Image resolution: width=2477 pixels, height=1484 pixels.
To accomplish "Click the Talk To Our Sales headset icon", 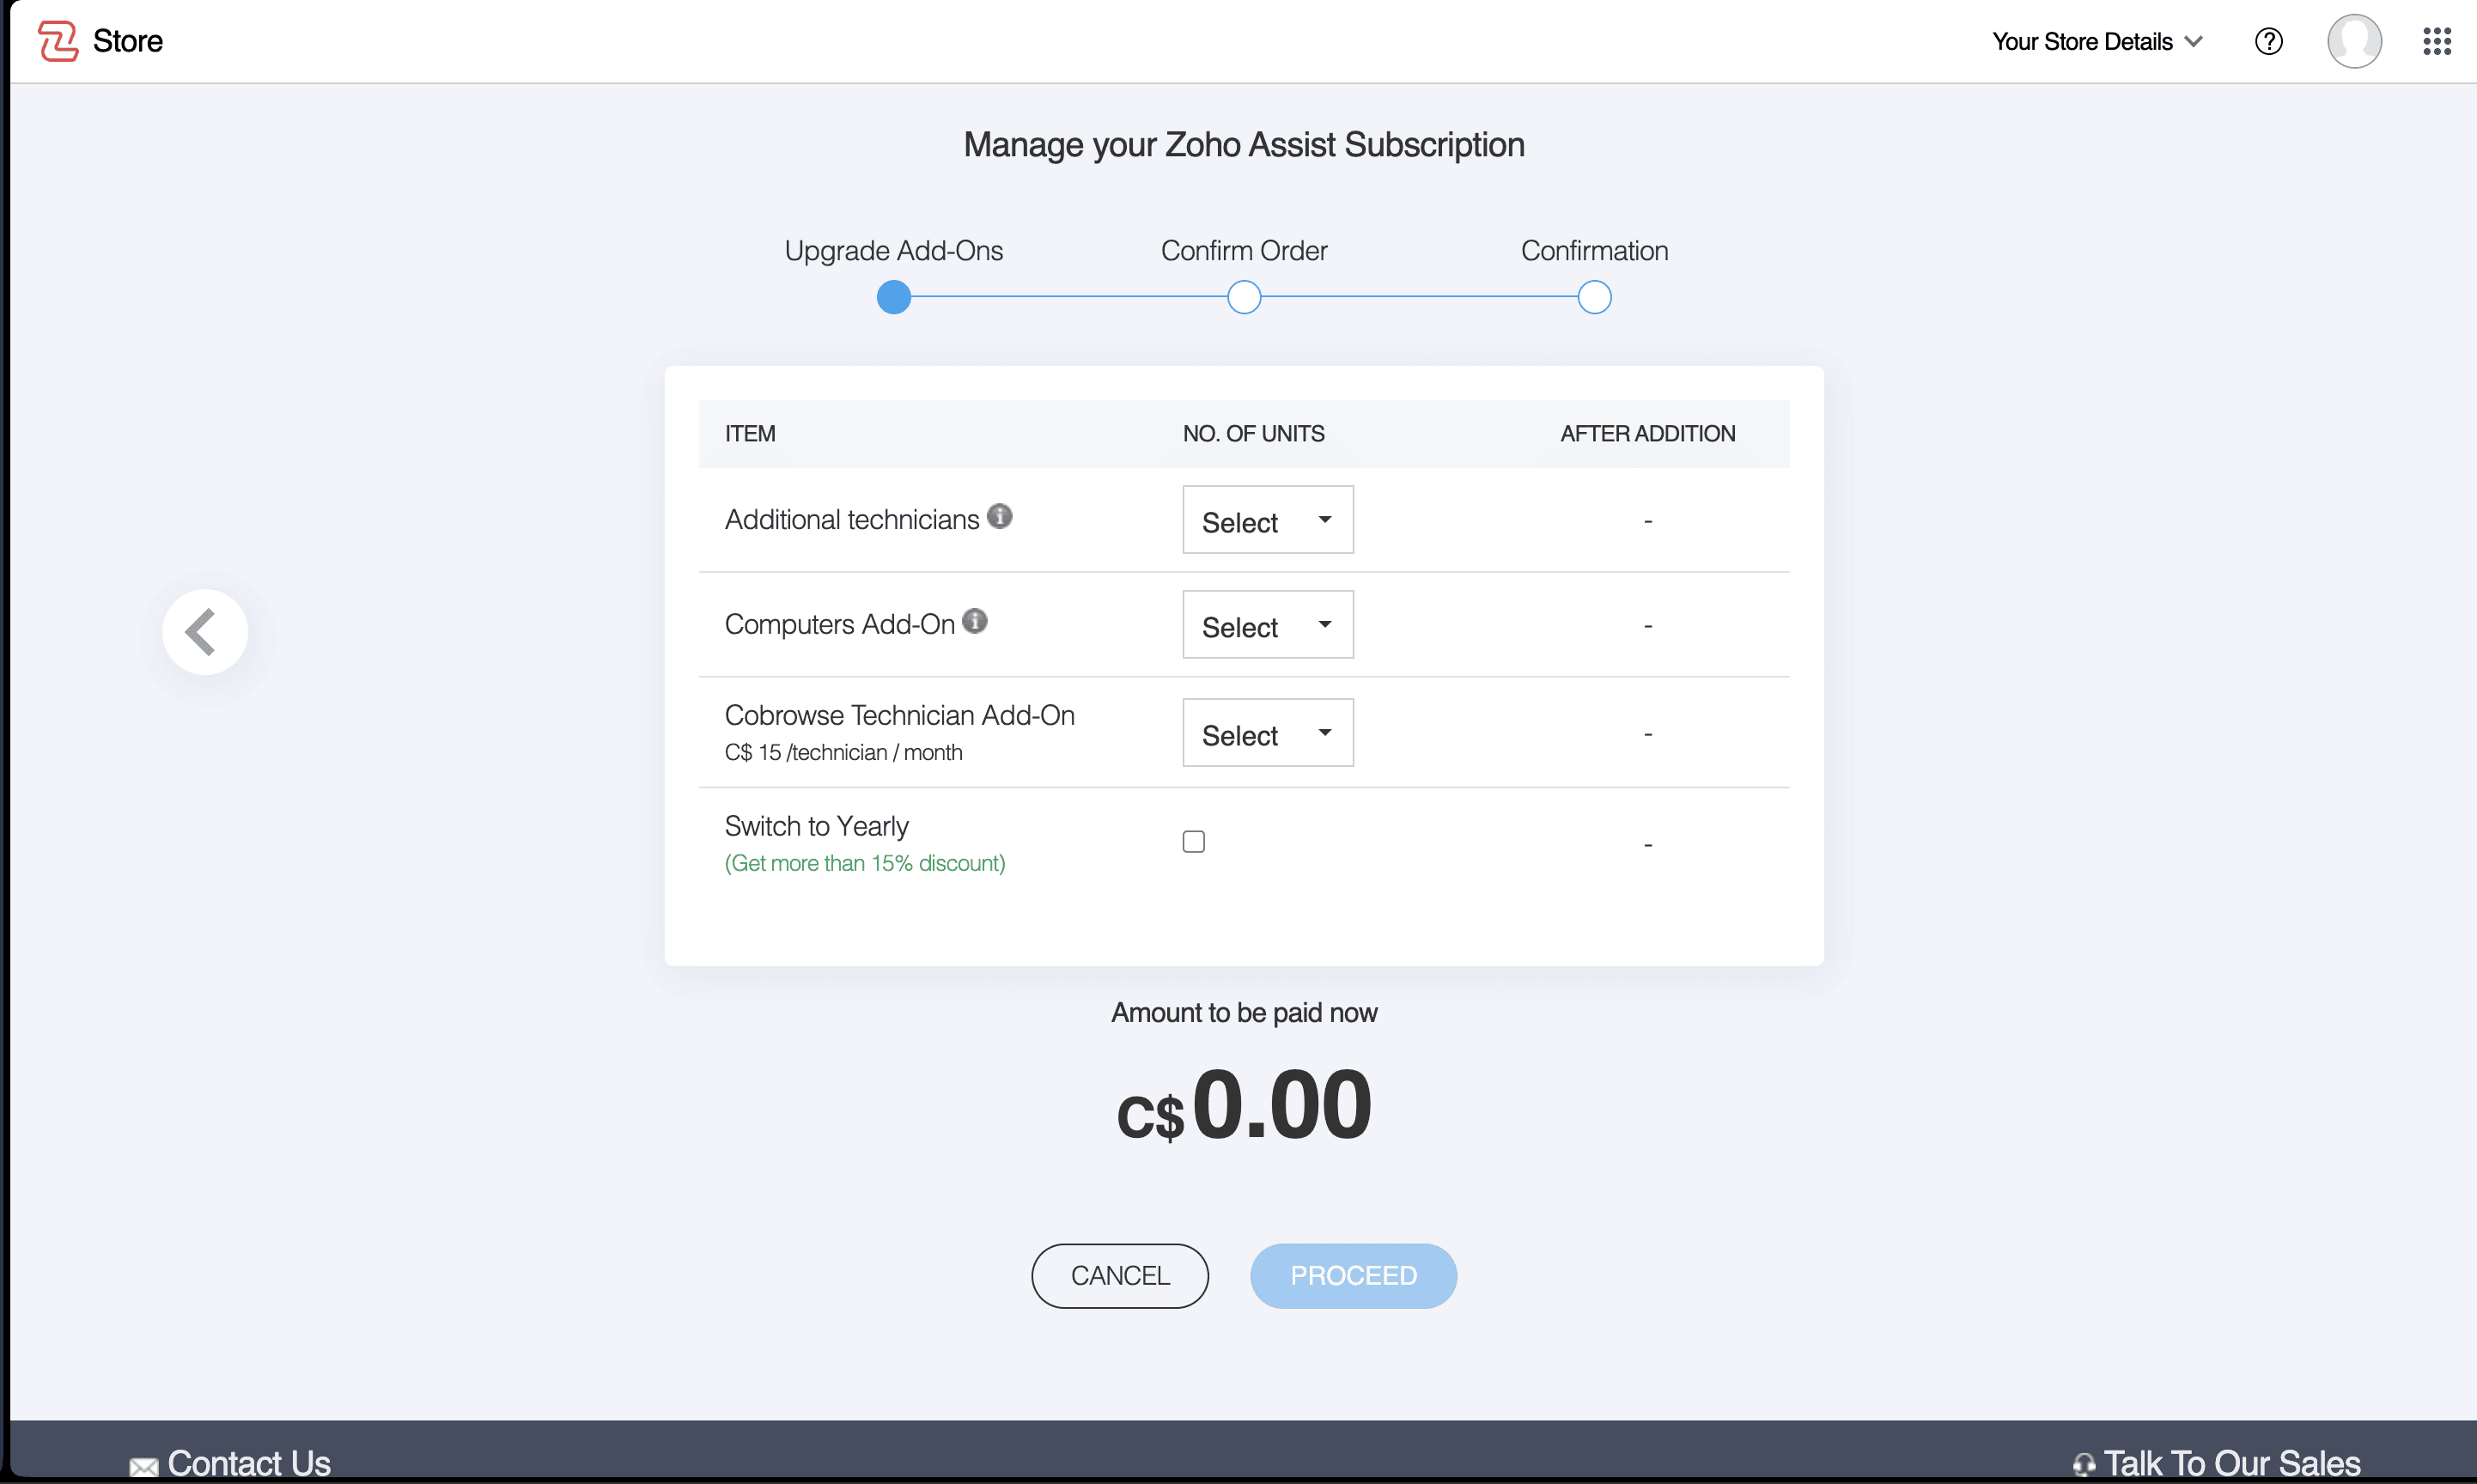I will pyautogui.click(x=2083, y=1465).
